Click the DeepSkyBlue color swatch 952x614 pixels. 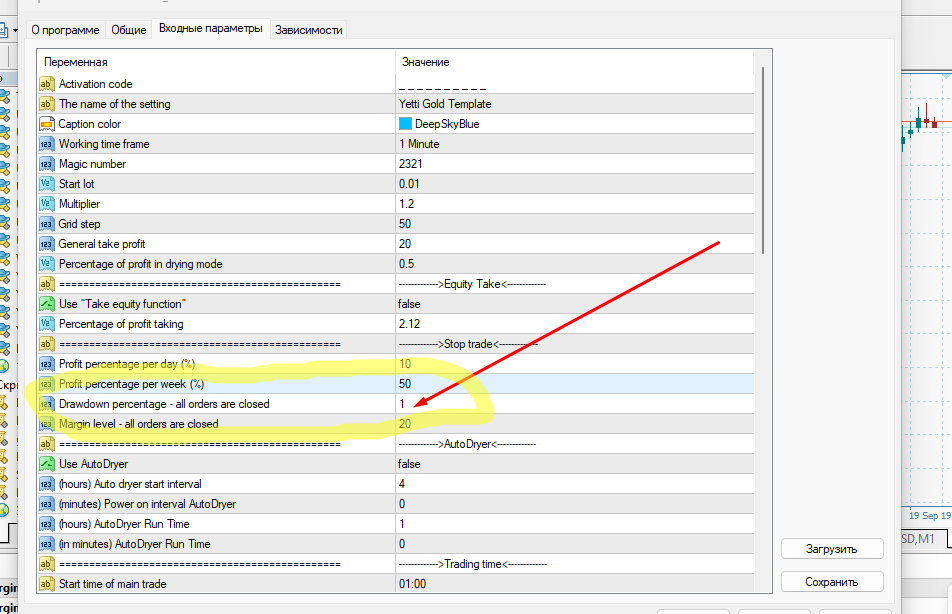[405, 124]
